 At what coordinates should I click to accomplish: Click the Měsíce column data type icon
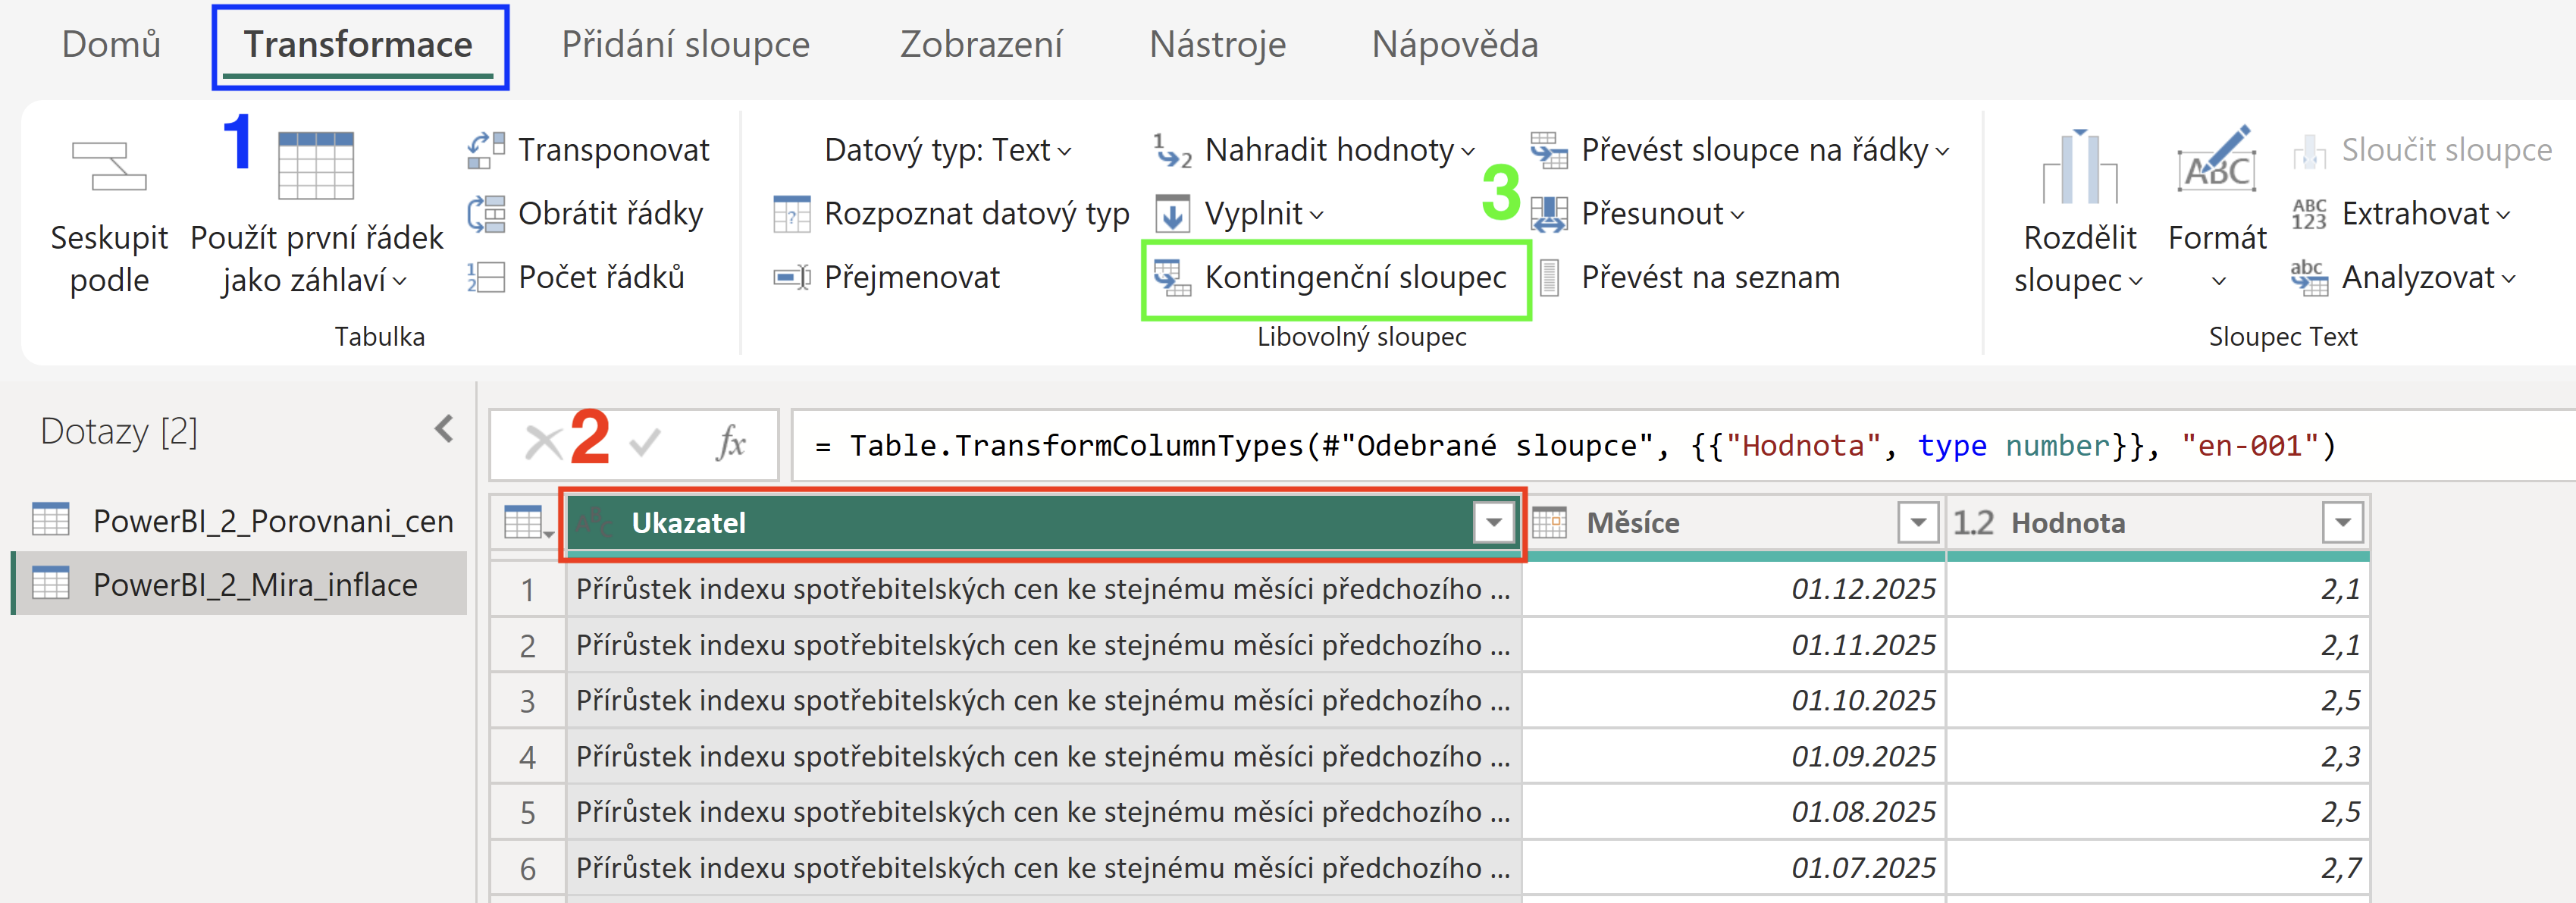[x=1549, y=522]
